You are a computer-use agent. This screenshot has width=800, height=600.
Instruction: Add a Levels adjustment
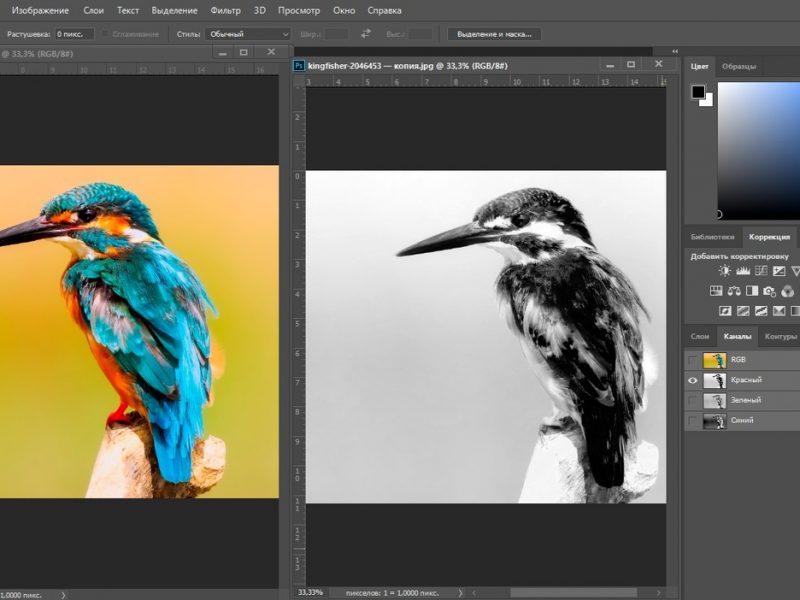[x=742, y=271]
